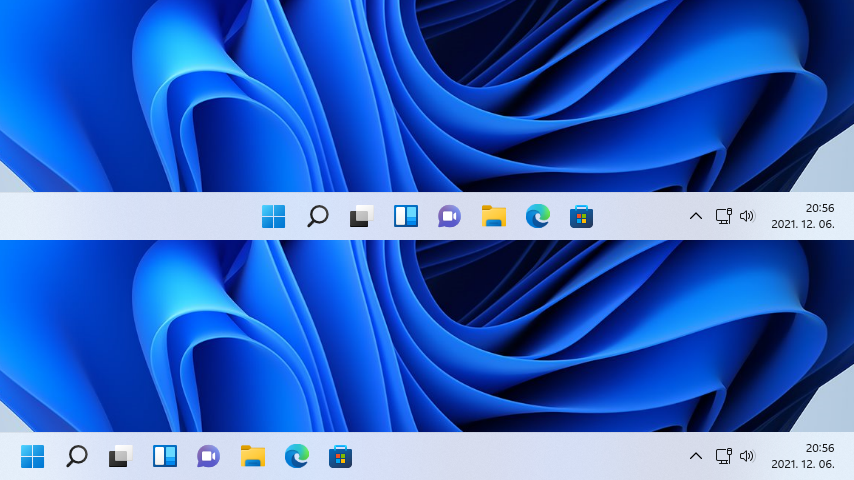
Task: Launch Microsoft Edge on the left-aligned taskbar
Action: (296, 456)
